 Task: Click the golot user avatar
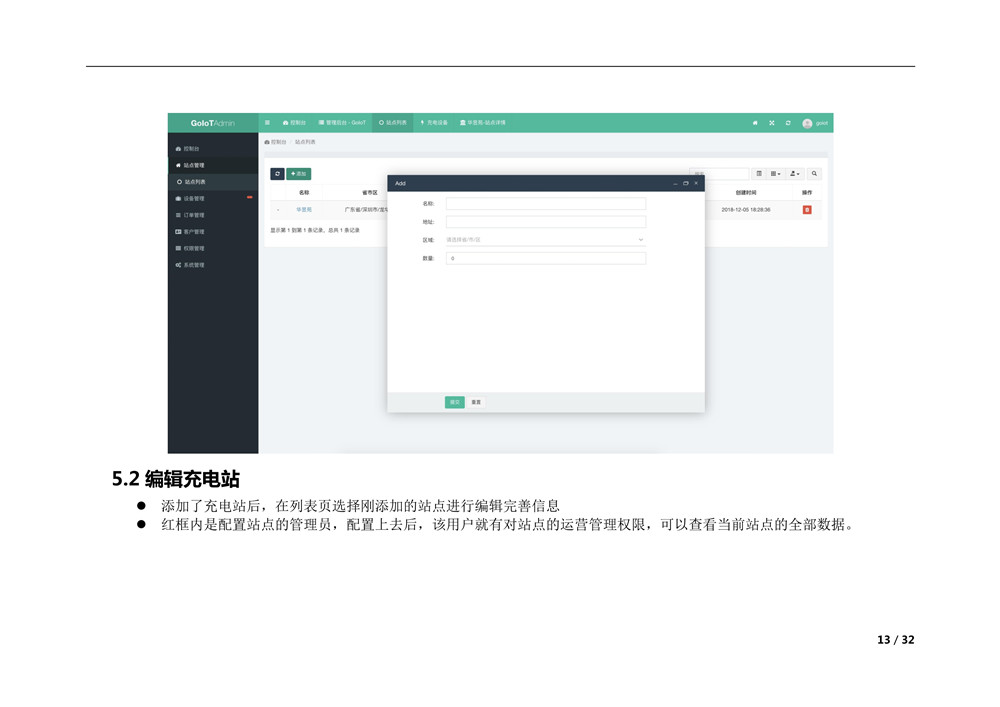[x=807, y=123]
